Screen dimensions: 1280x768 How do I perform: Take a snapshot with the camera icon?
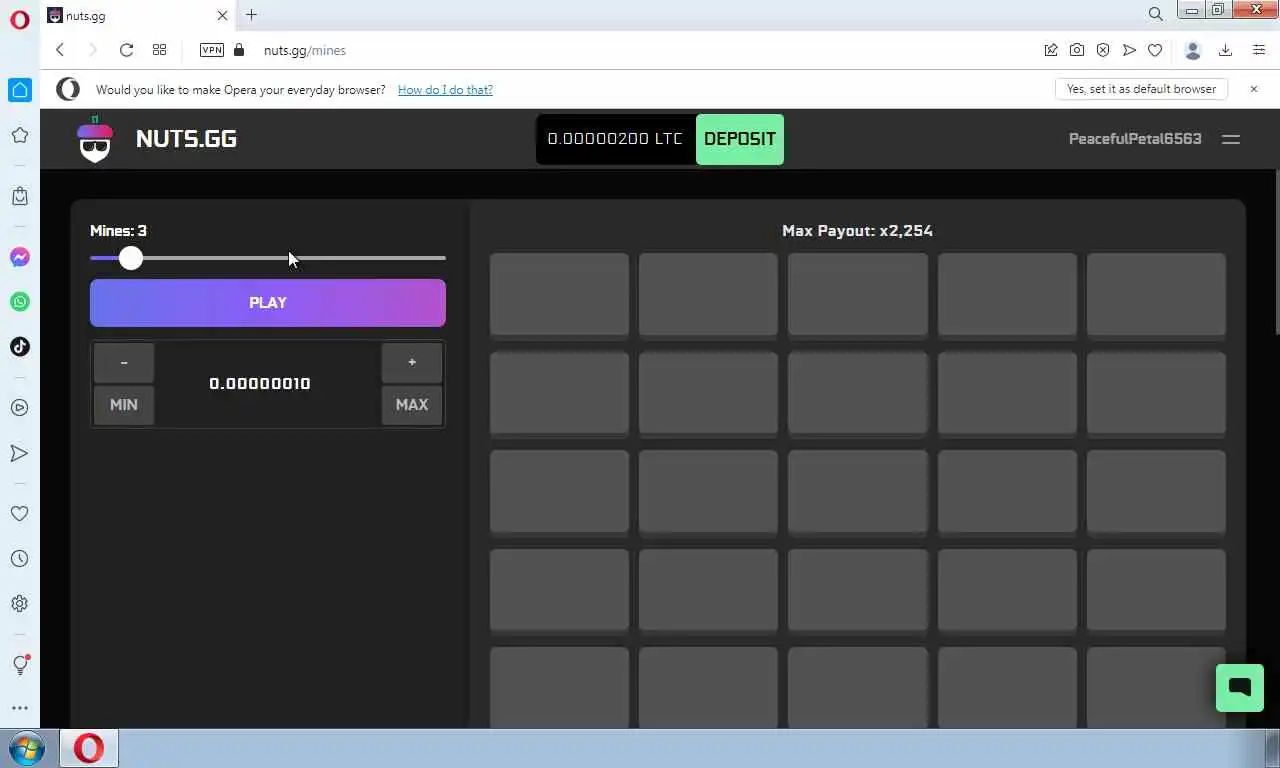point(1077,50)
